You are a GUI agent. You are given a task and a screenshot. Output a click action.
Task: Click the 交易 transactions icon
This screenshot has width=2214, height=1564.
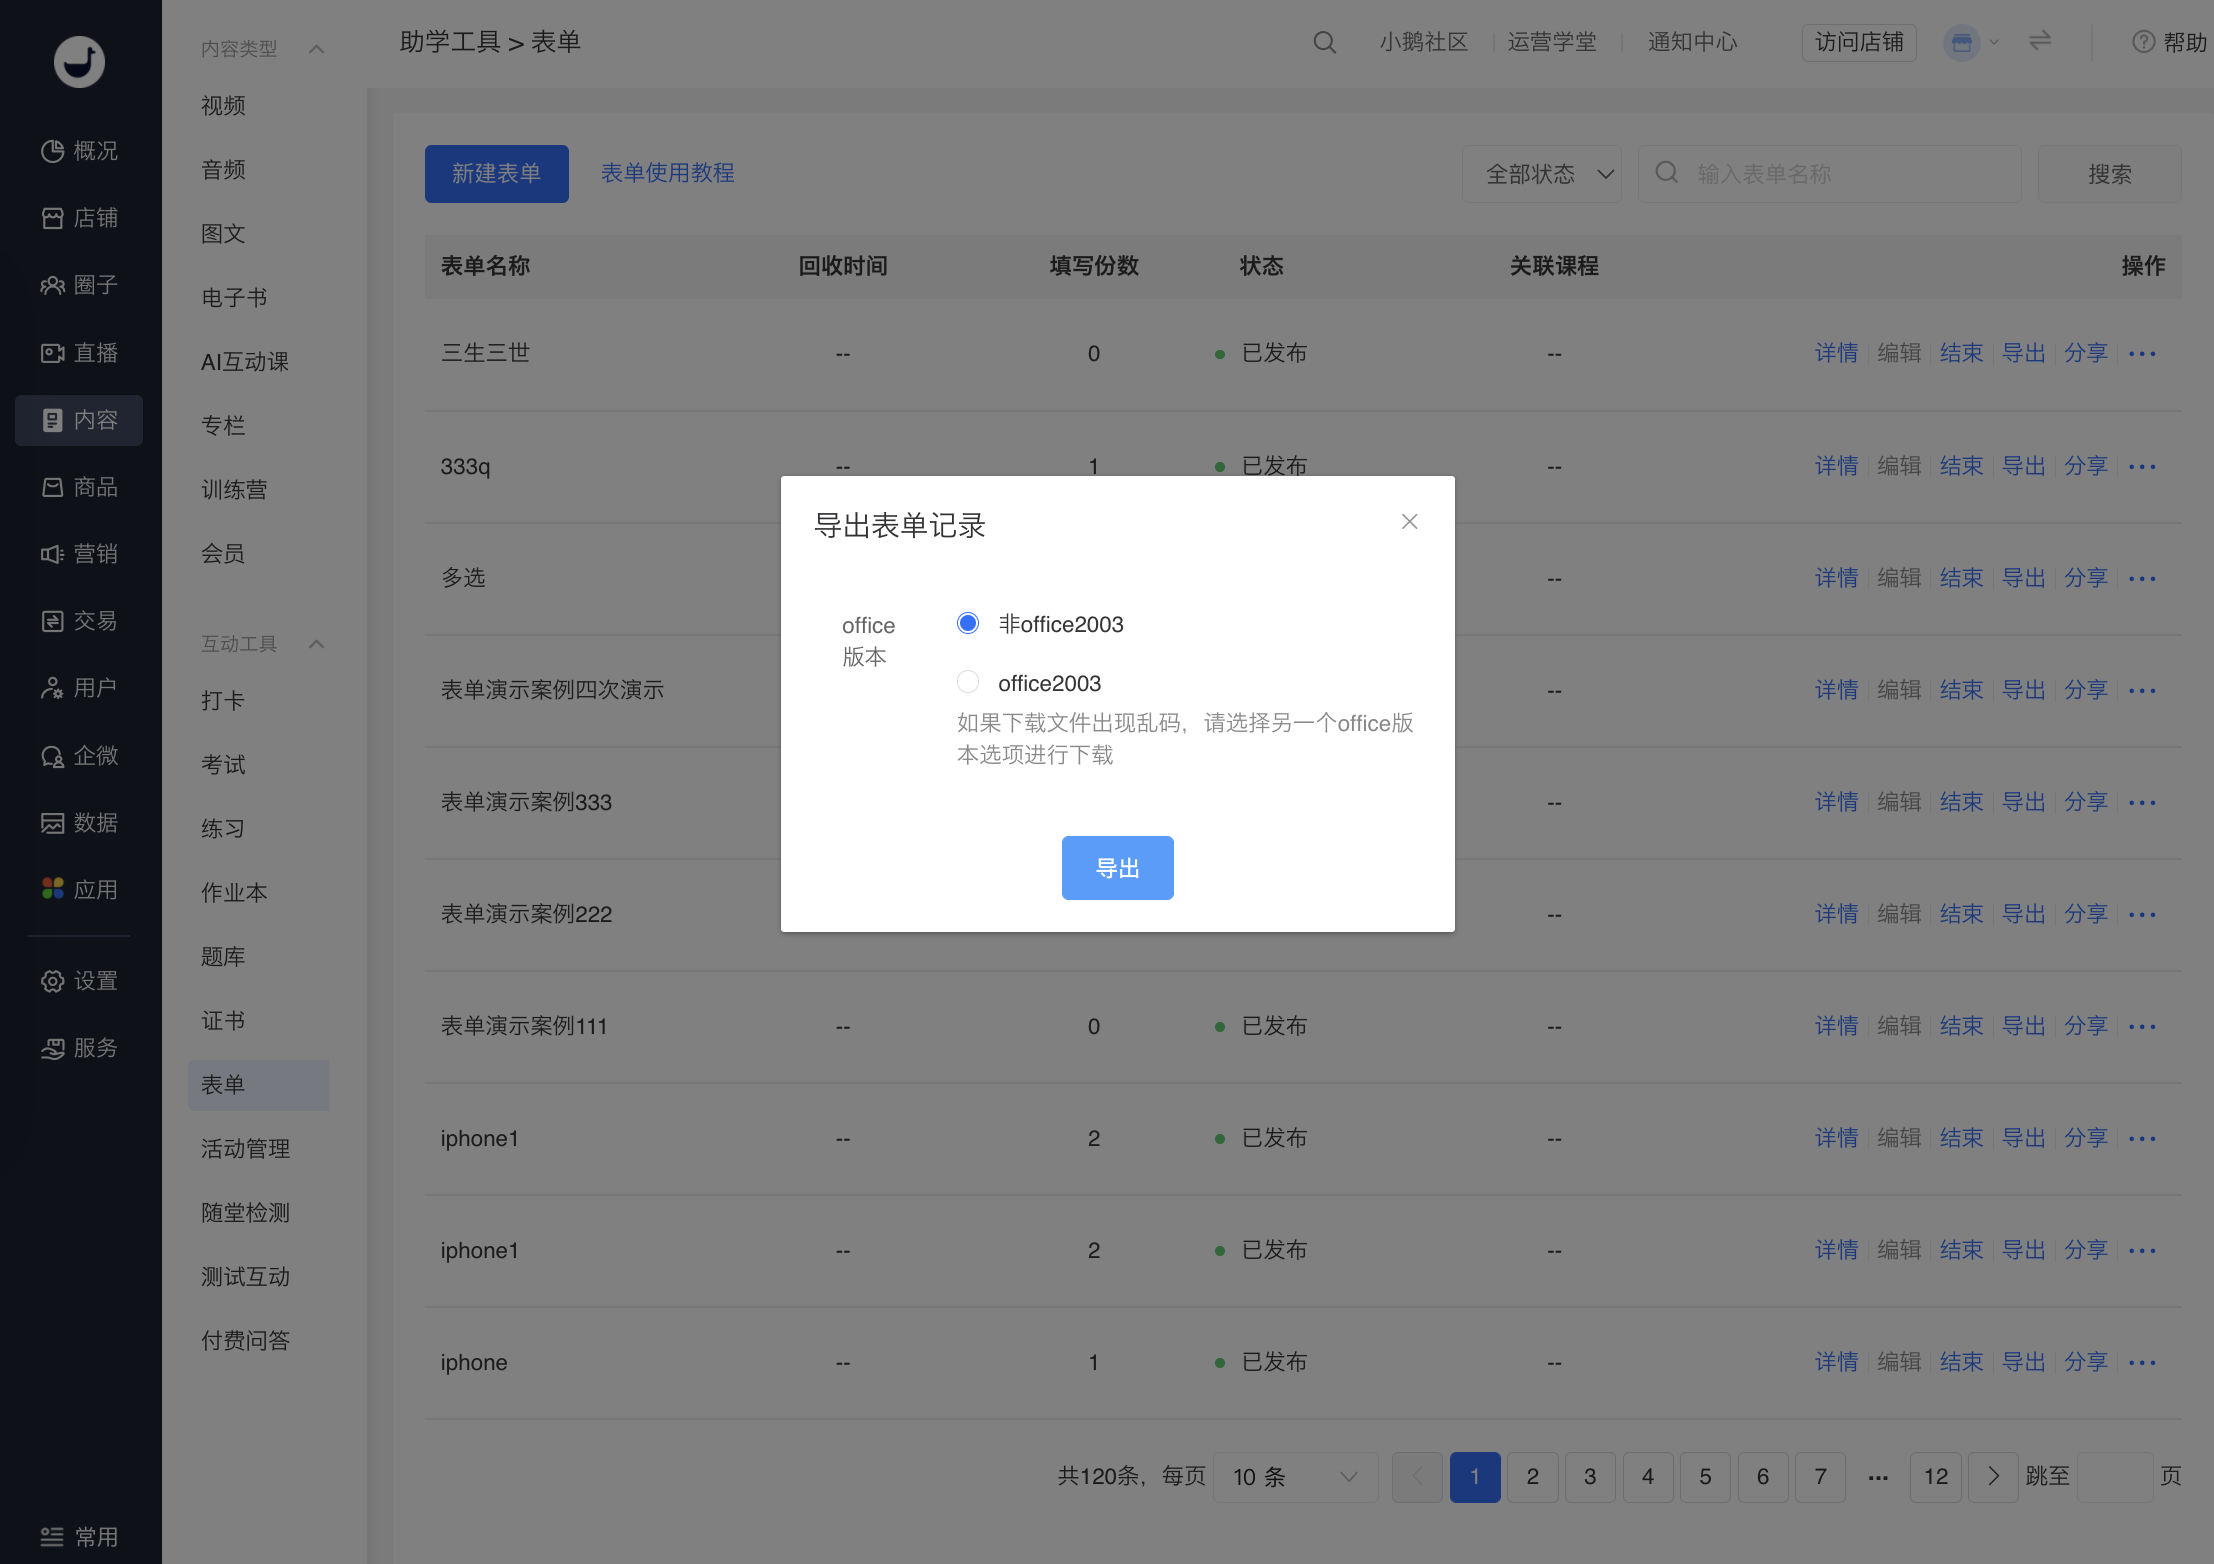(x=52, y=621)
